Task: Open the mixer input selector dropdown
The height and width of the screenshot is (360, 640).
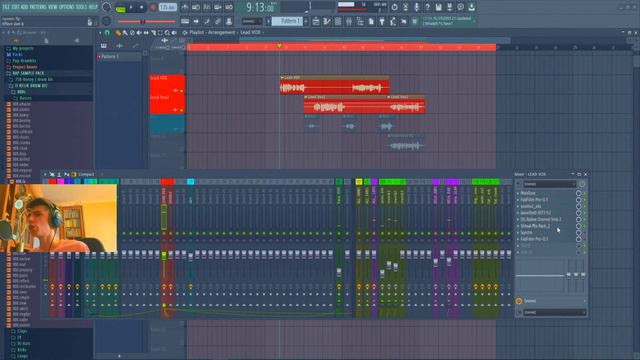Action: click(x=550, y=184)
